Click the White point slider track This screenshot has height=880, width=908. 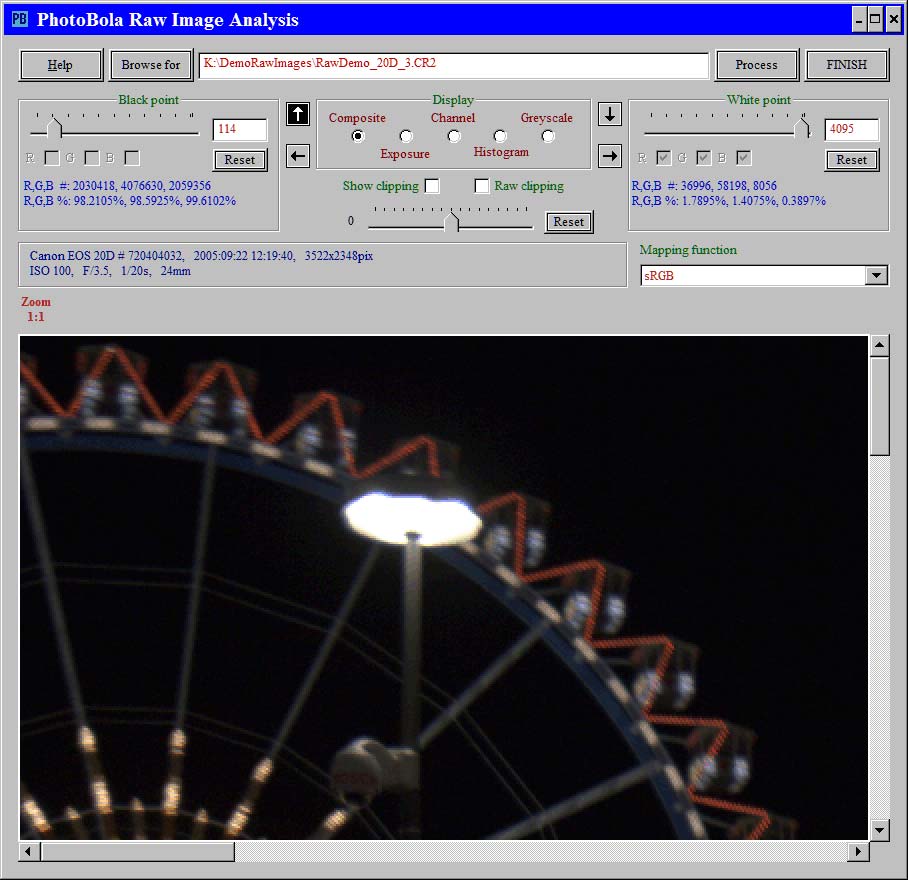coord(722,130)
